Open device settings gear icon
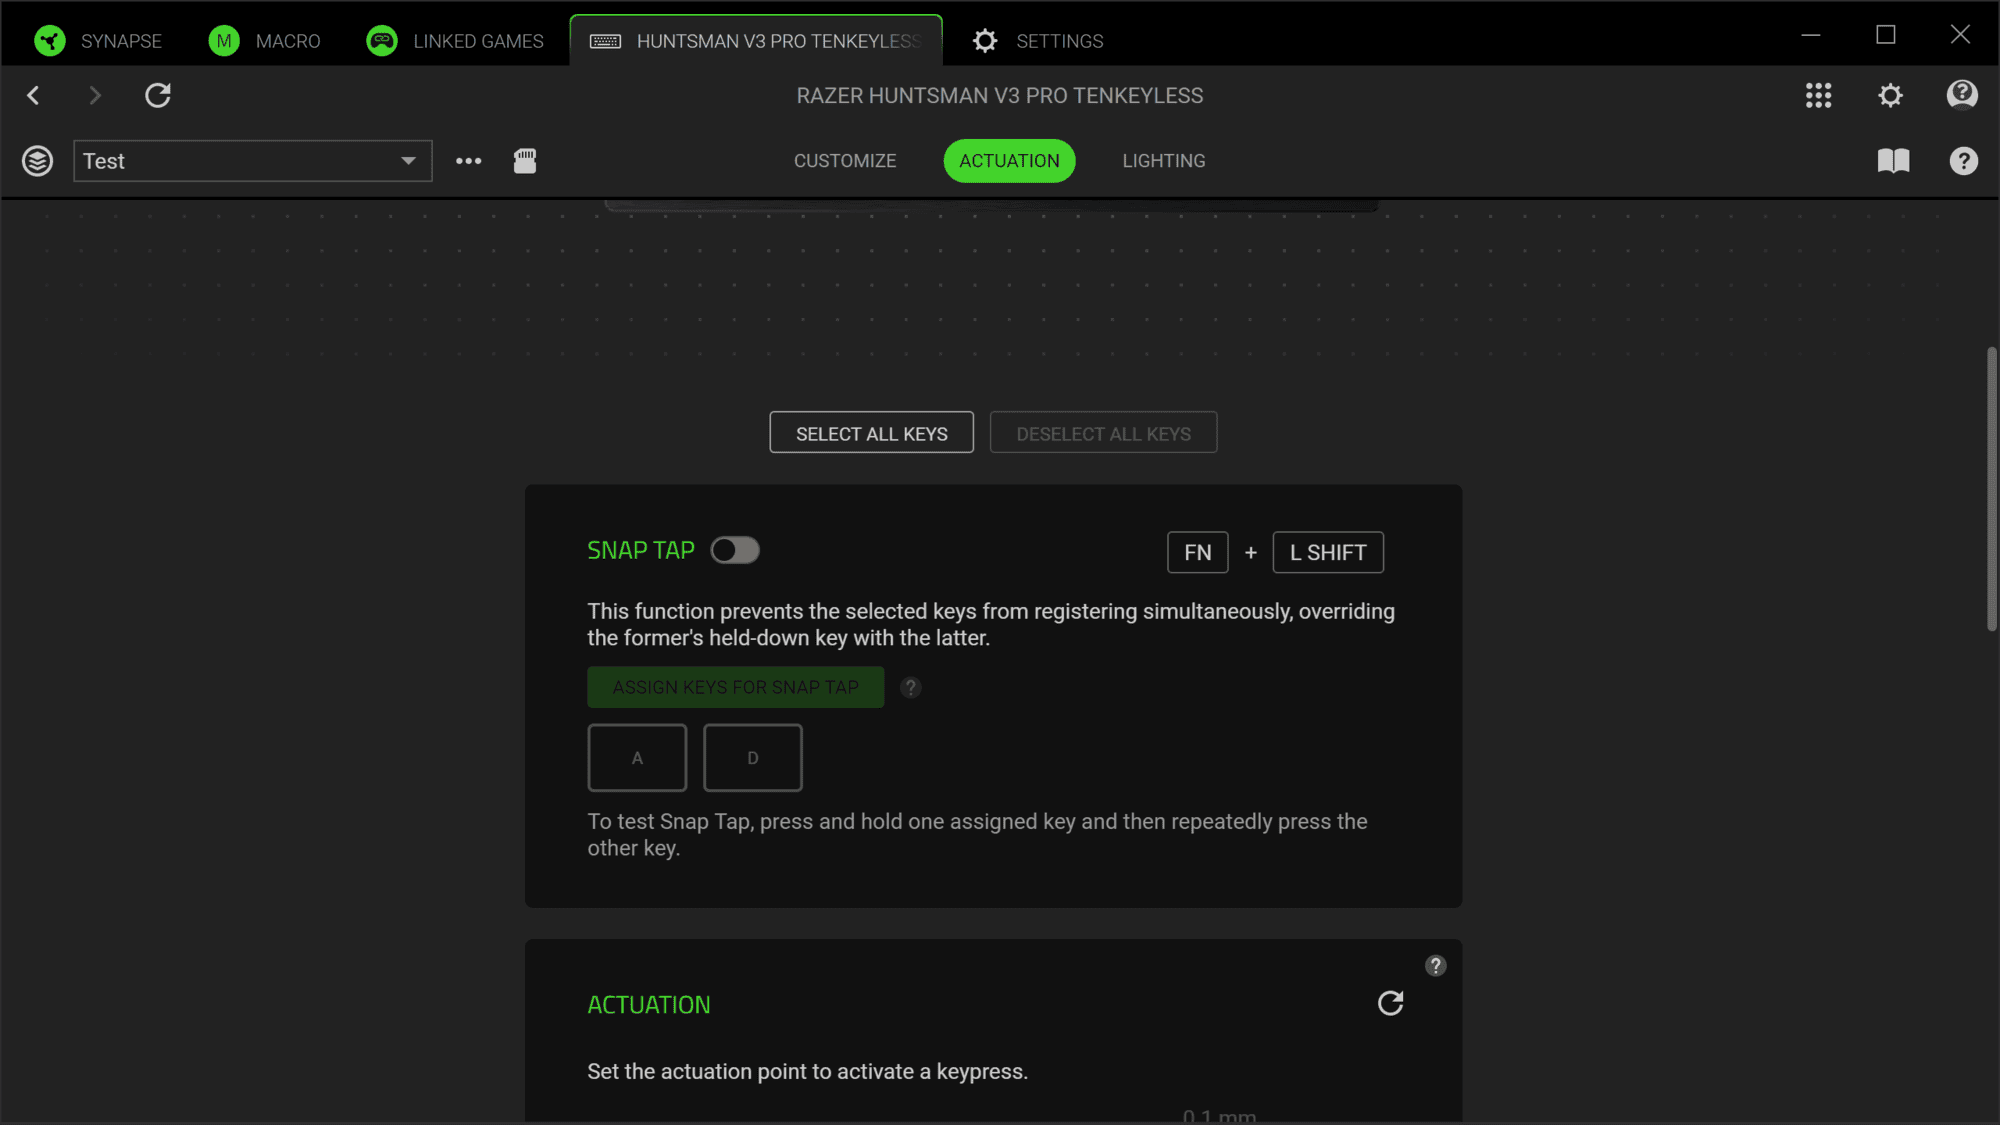This screenshot has width=2000, height=1125. click(1890, 95)
